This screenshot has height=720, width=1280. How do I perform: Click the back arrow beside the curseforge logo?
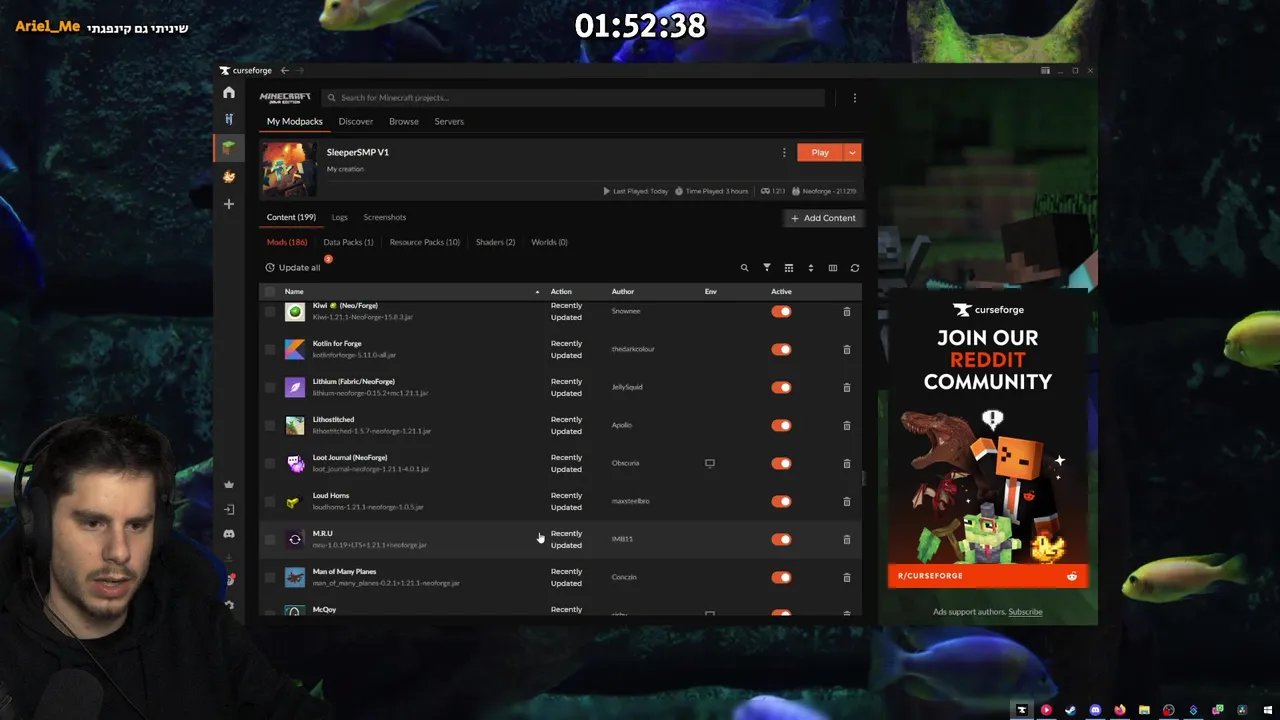click(285, 70)
